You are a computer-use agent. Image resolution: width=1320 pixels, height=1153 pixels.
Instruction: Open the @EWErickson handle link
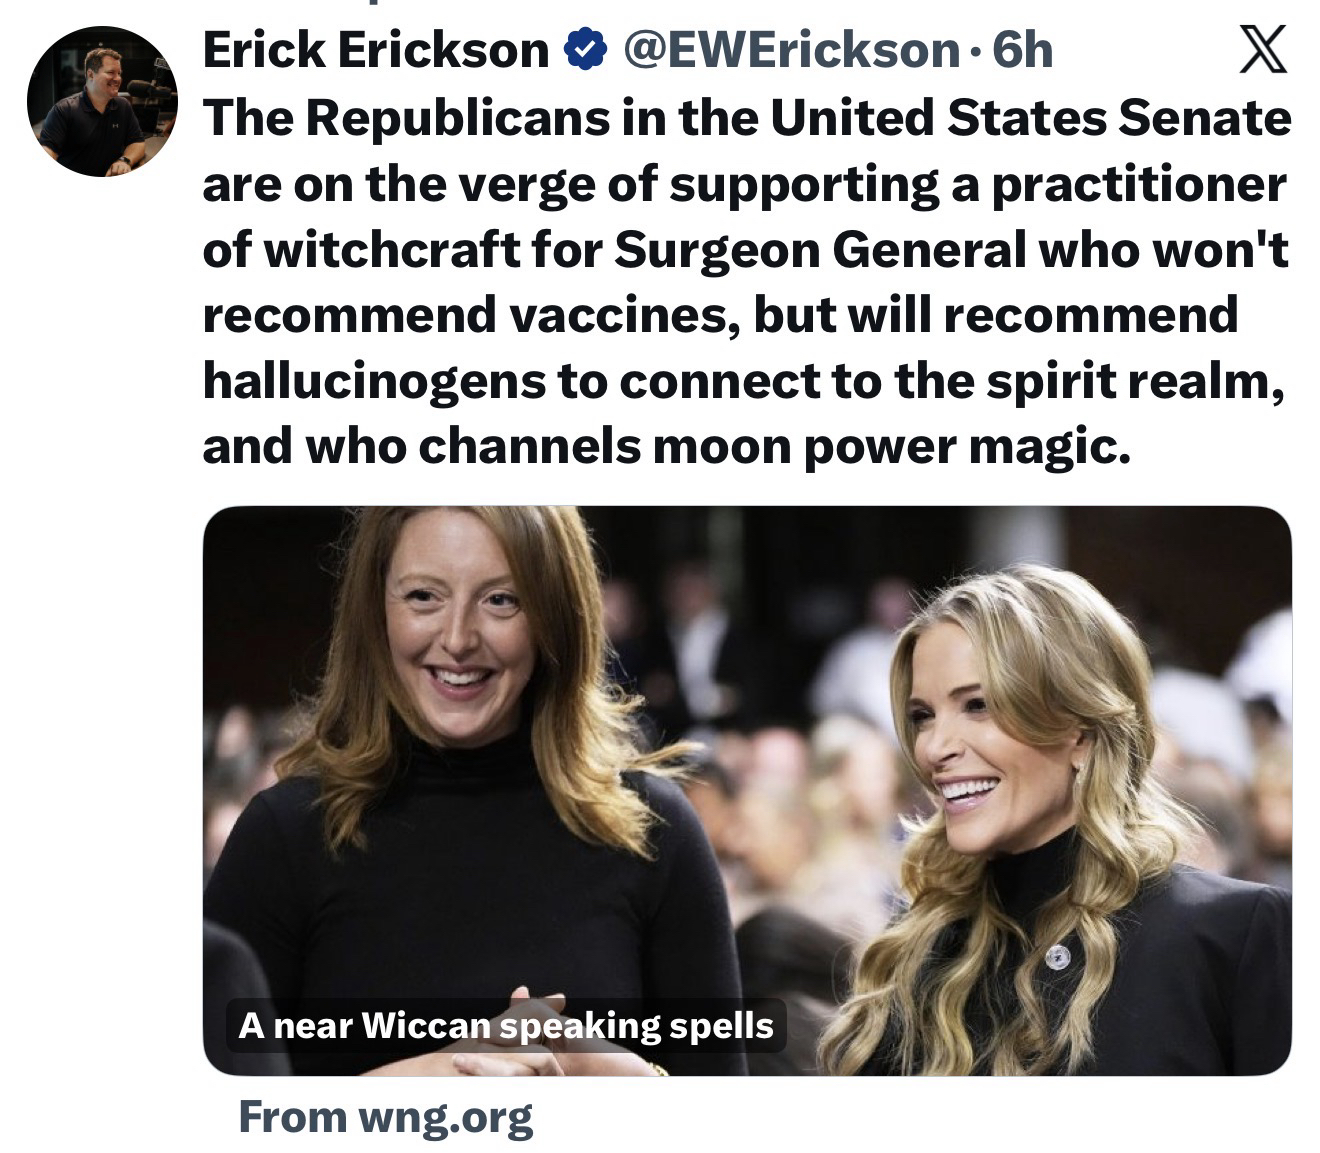pos(790,50)
